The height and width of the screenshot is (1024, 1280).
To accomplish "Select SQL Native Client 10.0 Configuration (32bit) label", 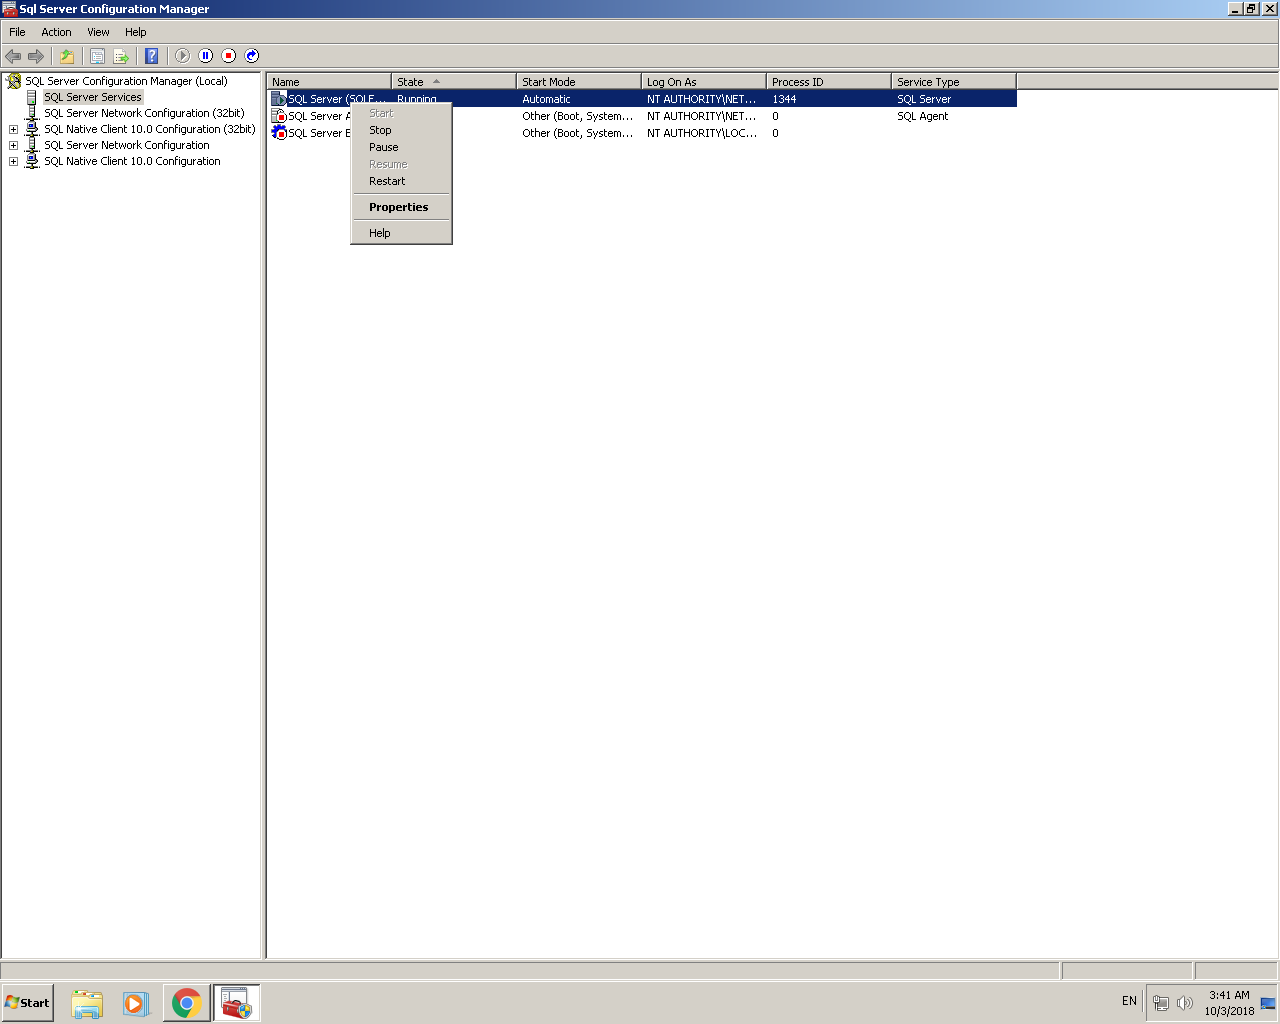I will point(150,129).
